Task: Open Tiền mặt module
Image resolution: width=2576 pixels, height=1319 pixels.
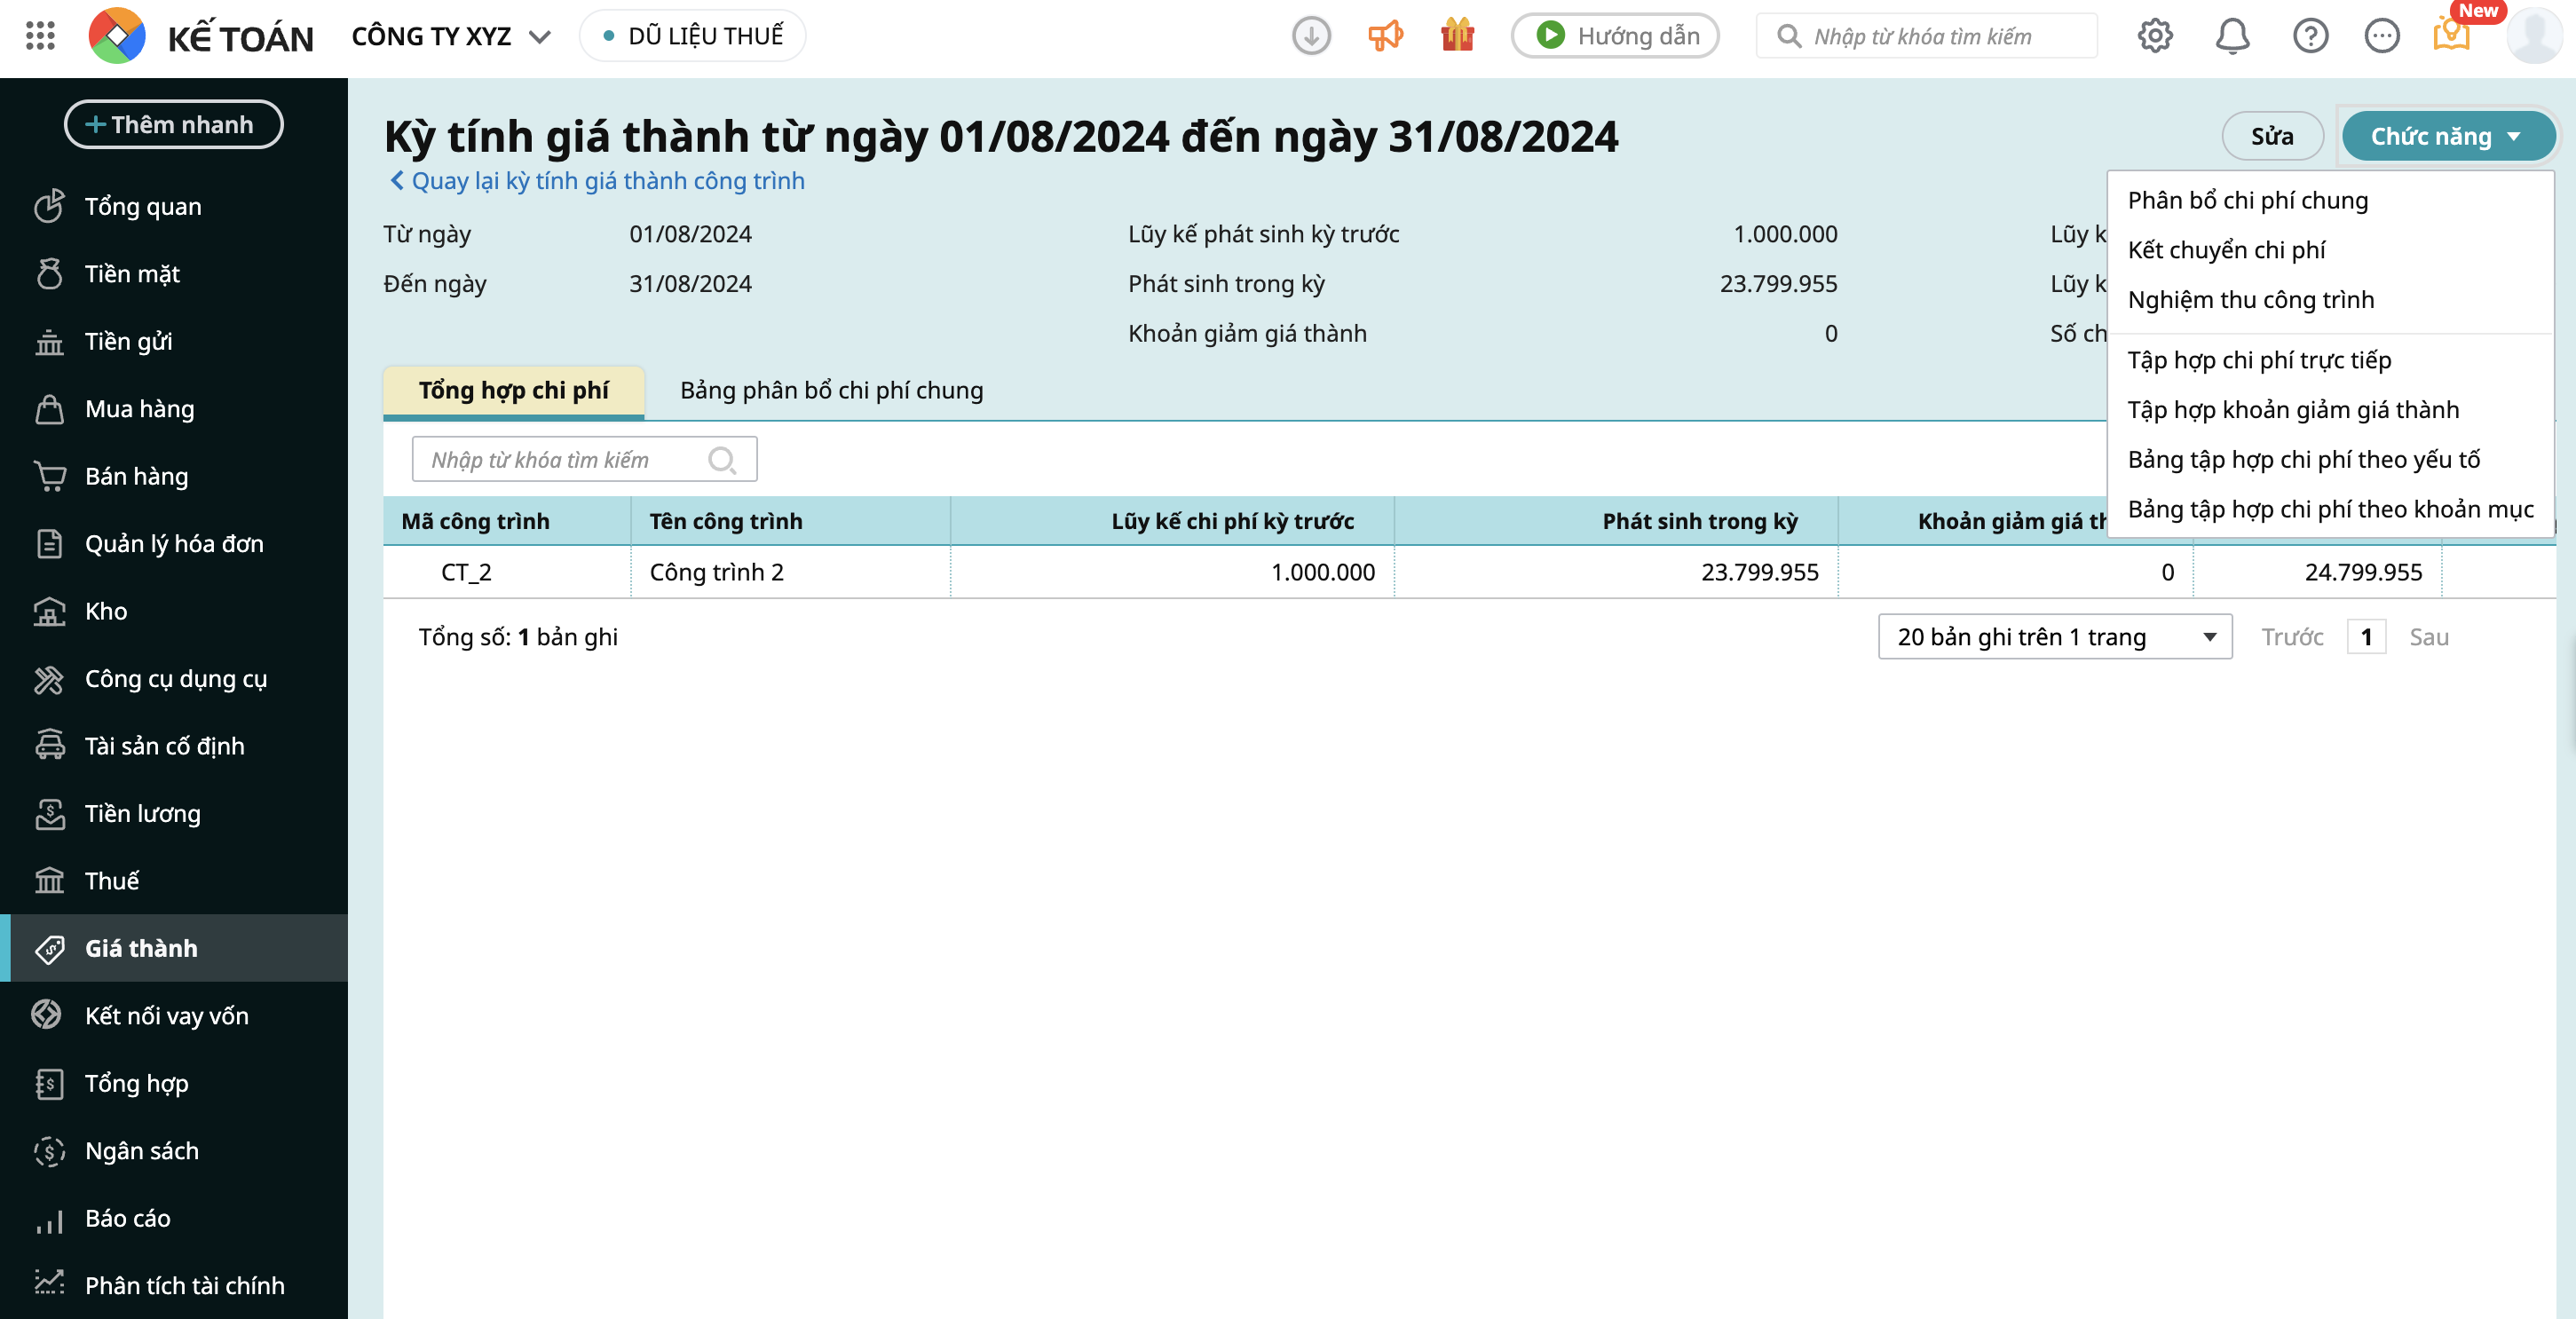Action: 174,274
